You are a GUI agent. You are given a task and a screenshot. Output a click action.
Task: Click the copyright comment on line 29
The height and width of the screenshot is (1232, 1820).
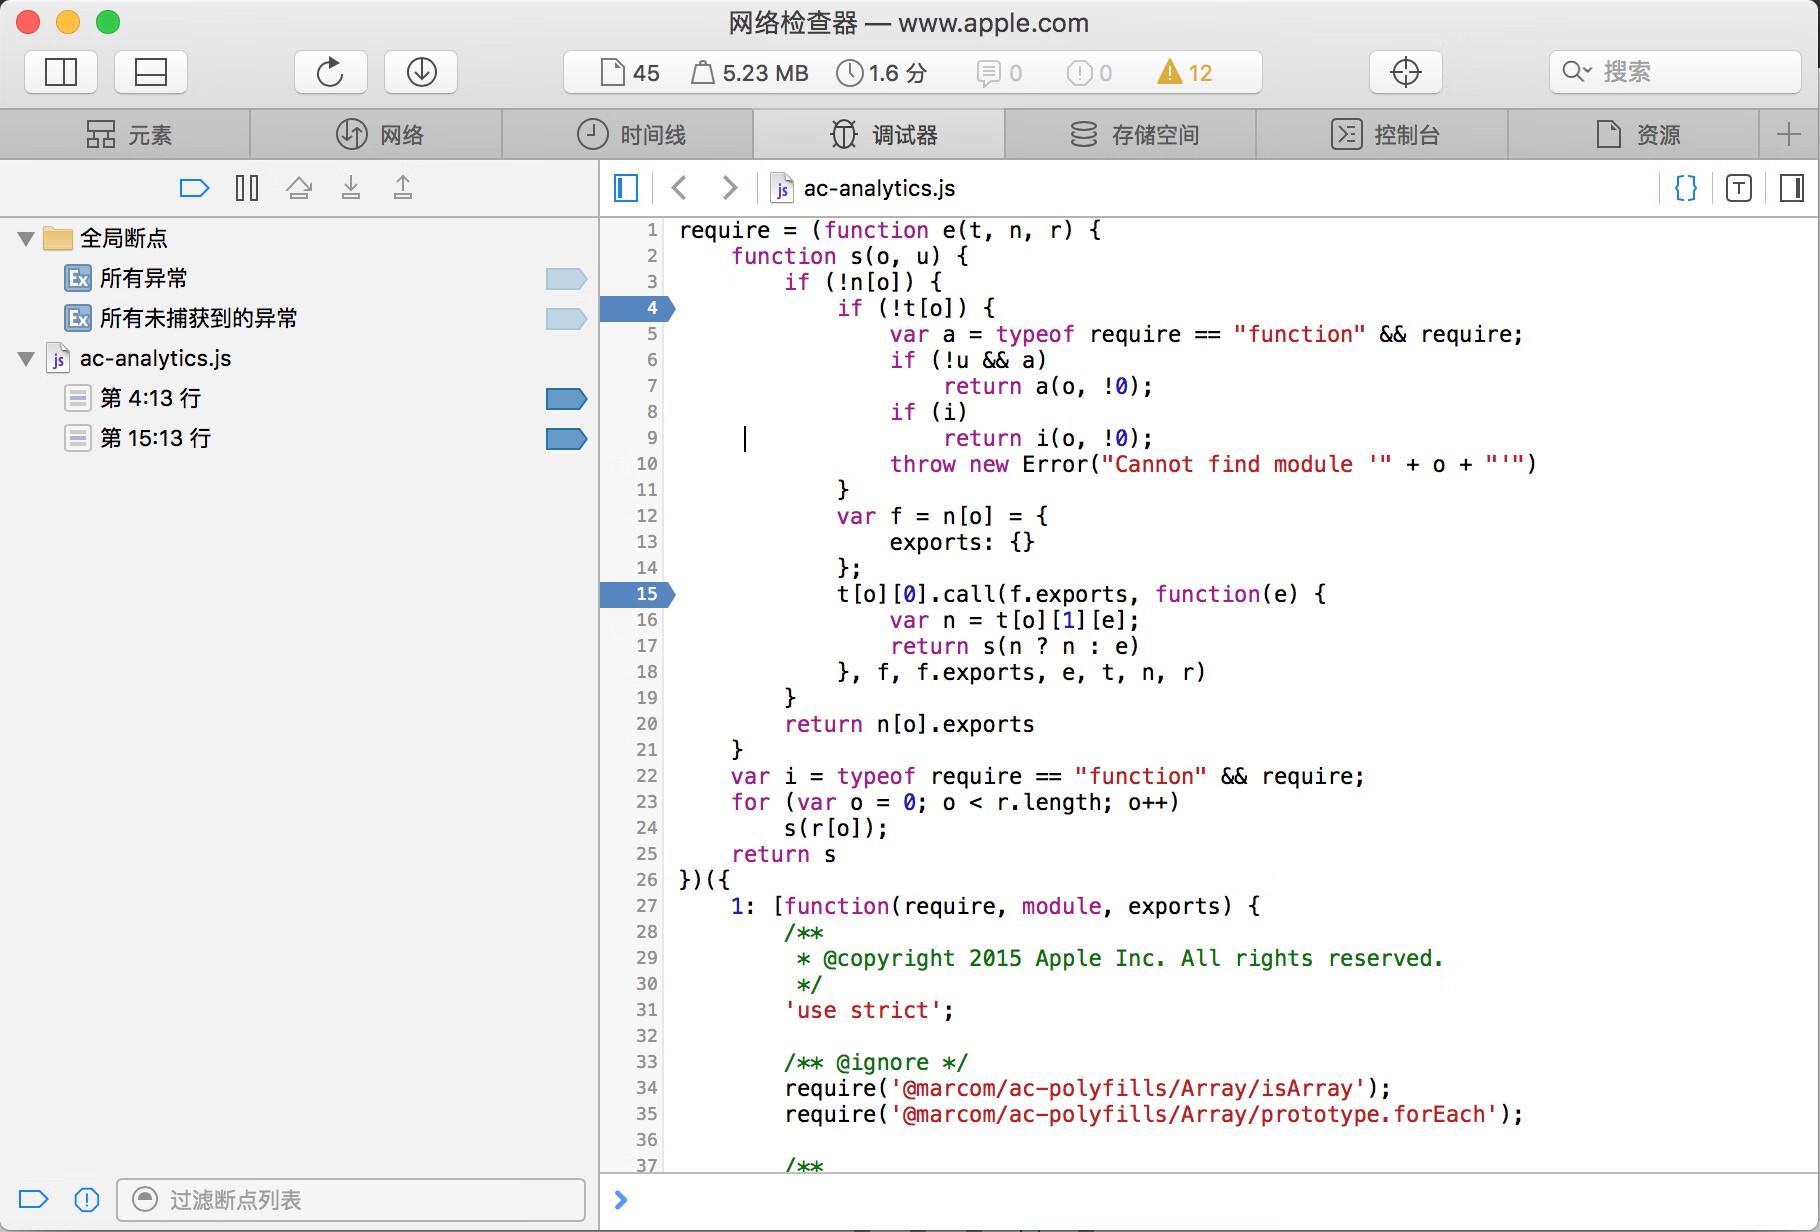click(x=1119, y=958)
